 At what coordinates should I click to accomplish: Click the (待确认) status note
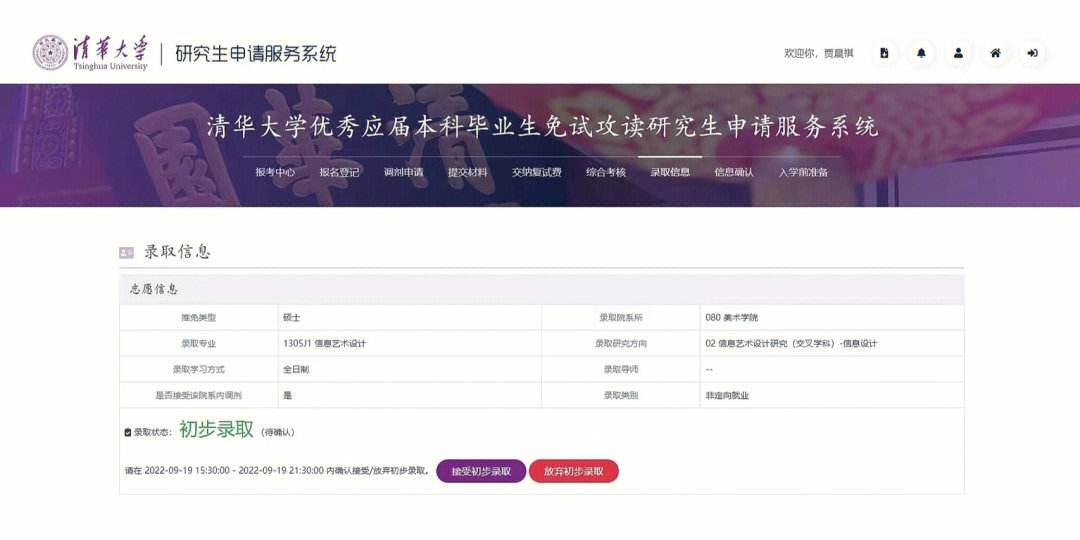pyautogui.click(x=278, y=433)
